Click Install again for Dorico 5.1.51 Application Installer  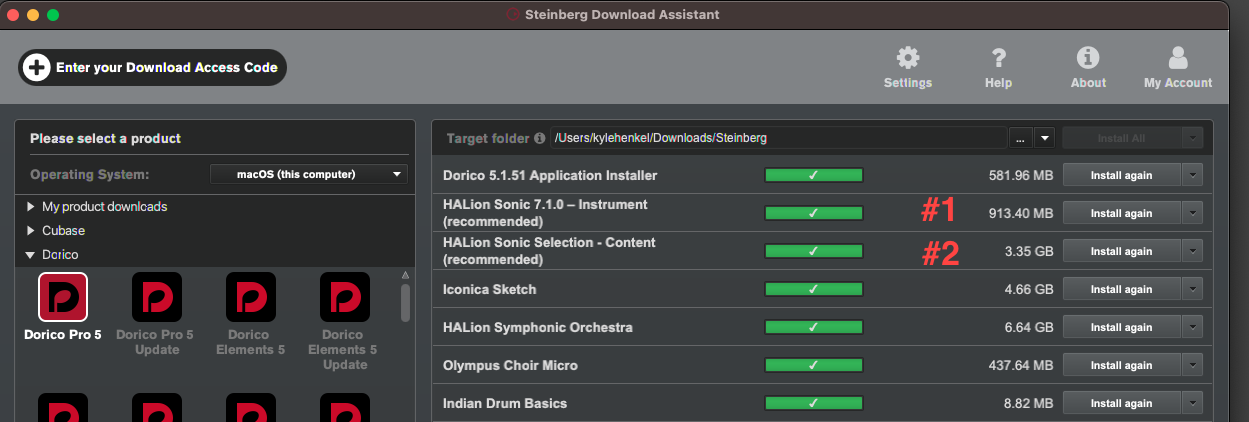pyautogui.click(x=1121, y=175)
